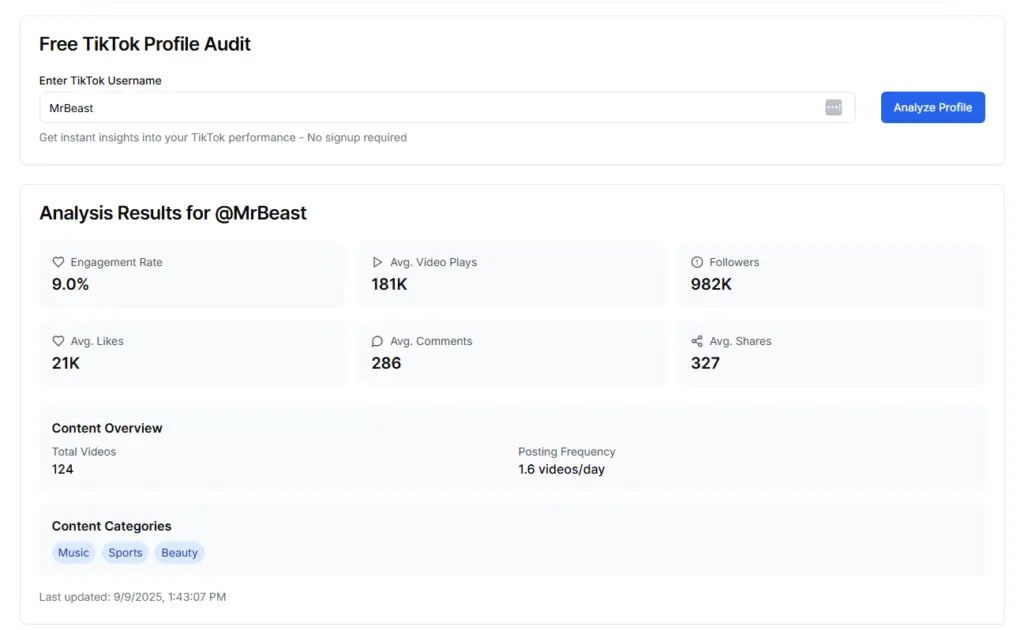Click the heart icon beside Engagement Rate

coord(59,262)
